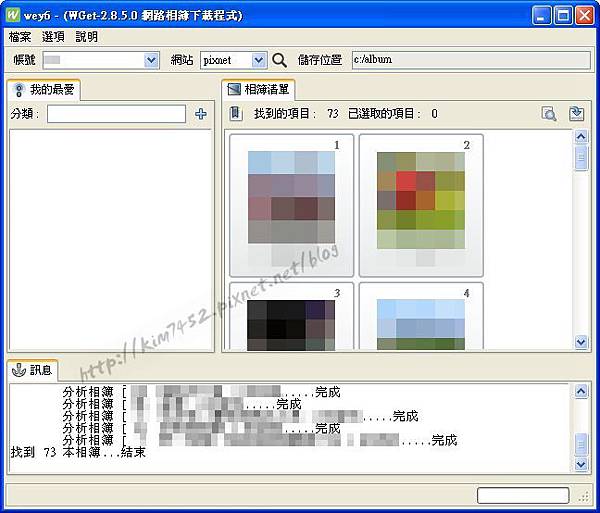Click the album list scrollbar thumb
This screenshot has width=600, height=513.
pyautogui.click(x=581, y=157)
